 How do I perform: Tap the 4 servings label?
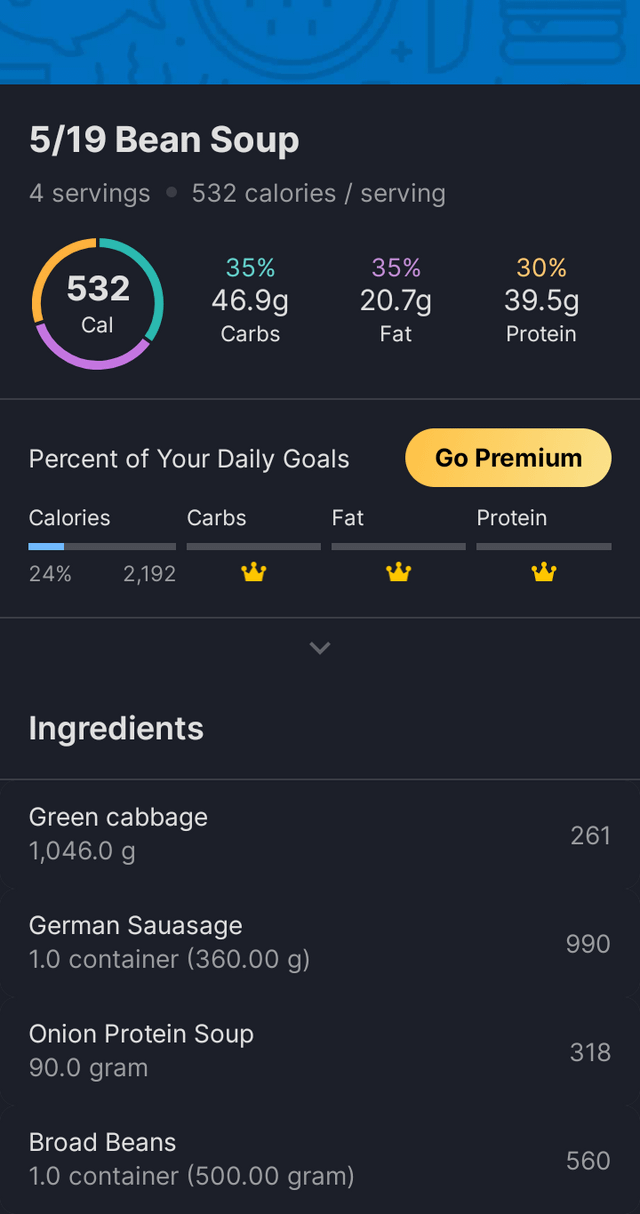[90, 193]
